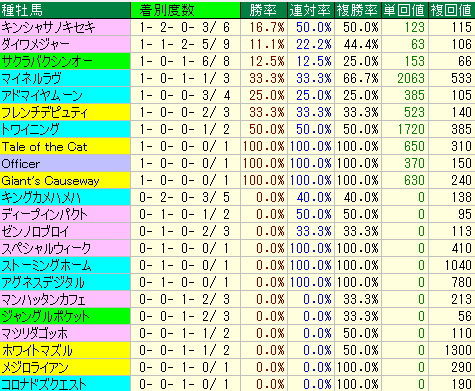Click the 213 place return value
The image size is (475, 391).
point(452,299)
